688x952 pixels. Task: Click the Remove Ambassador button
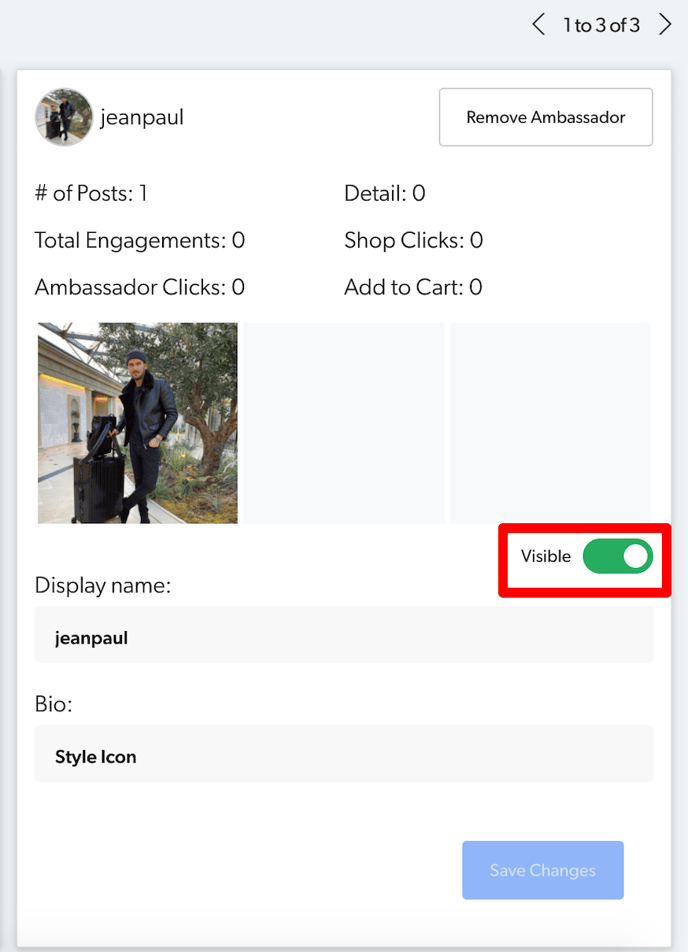[x=546, y=117]
